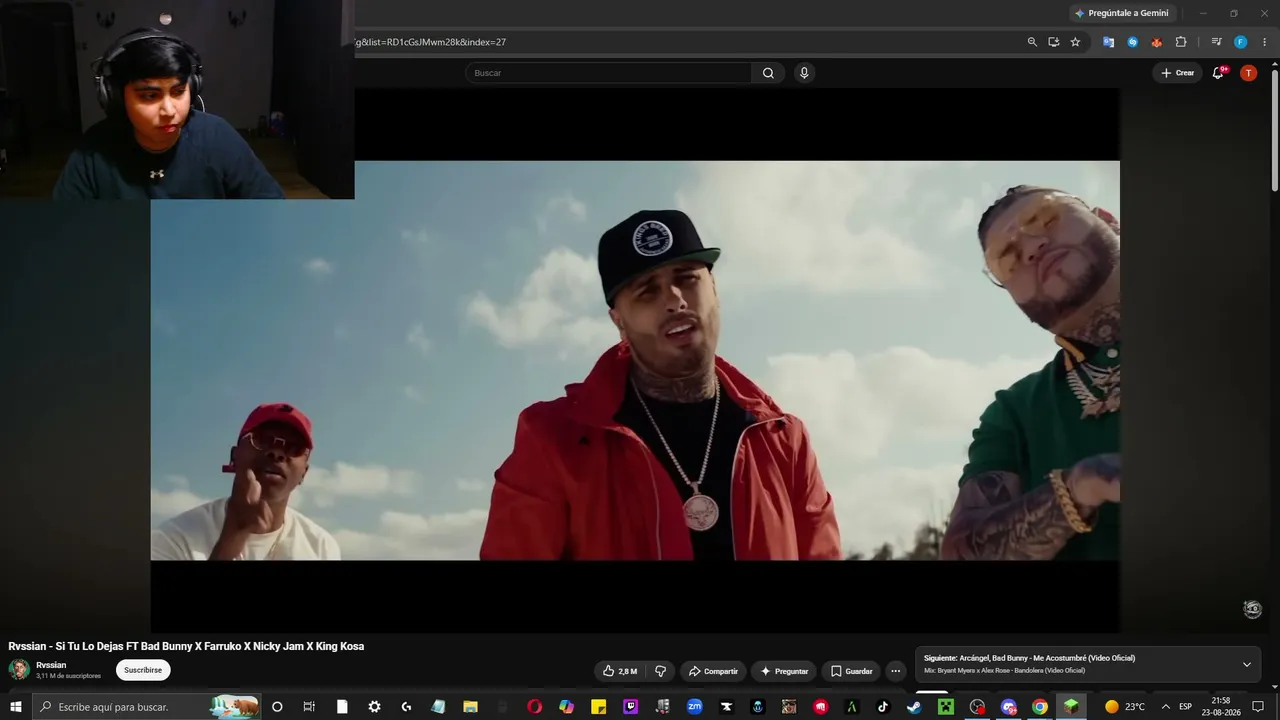1280x720 pixels.
Task: Open the media controls icon in Chrome toolbar
Action: coord(1216,42)
